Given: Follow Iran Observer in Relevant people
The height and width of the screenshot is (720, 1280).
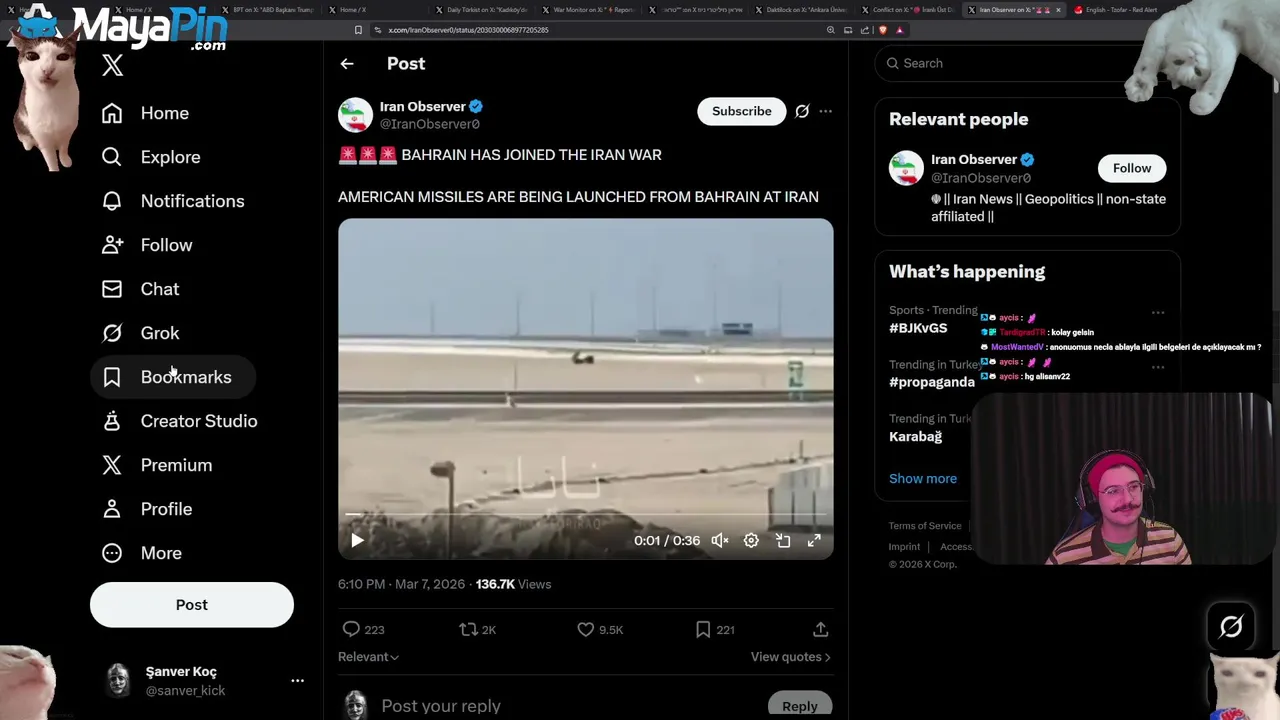Looking at the screenshot, I should point(1132,168).
